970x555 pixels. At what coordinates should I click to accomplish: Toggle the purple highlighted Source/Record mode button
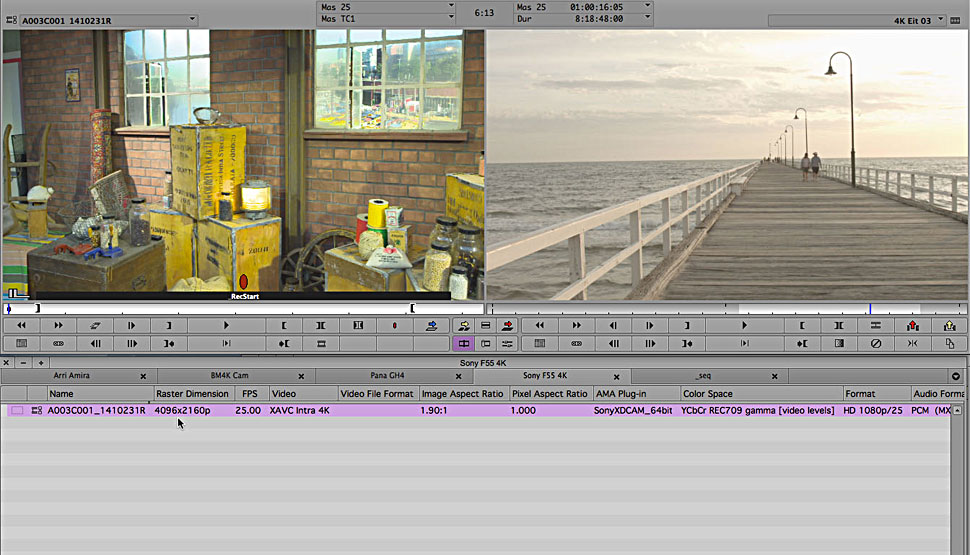[463, 344]
